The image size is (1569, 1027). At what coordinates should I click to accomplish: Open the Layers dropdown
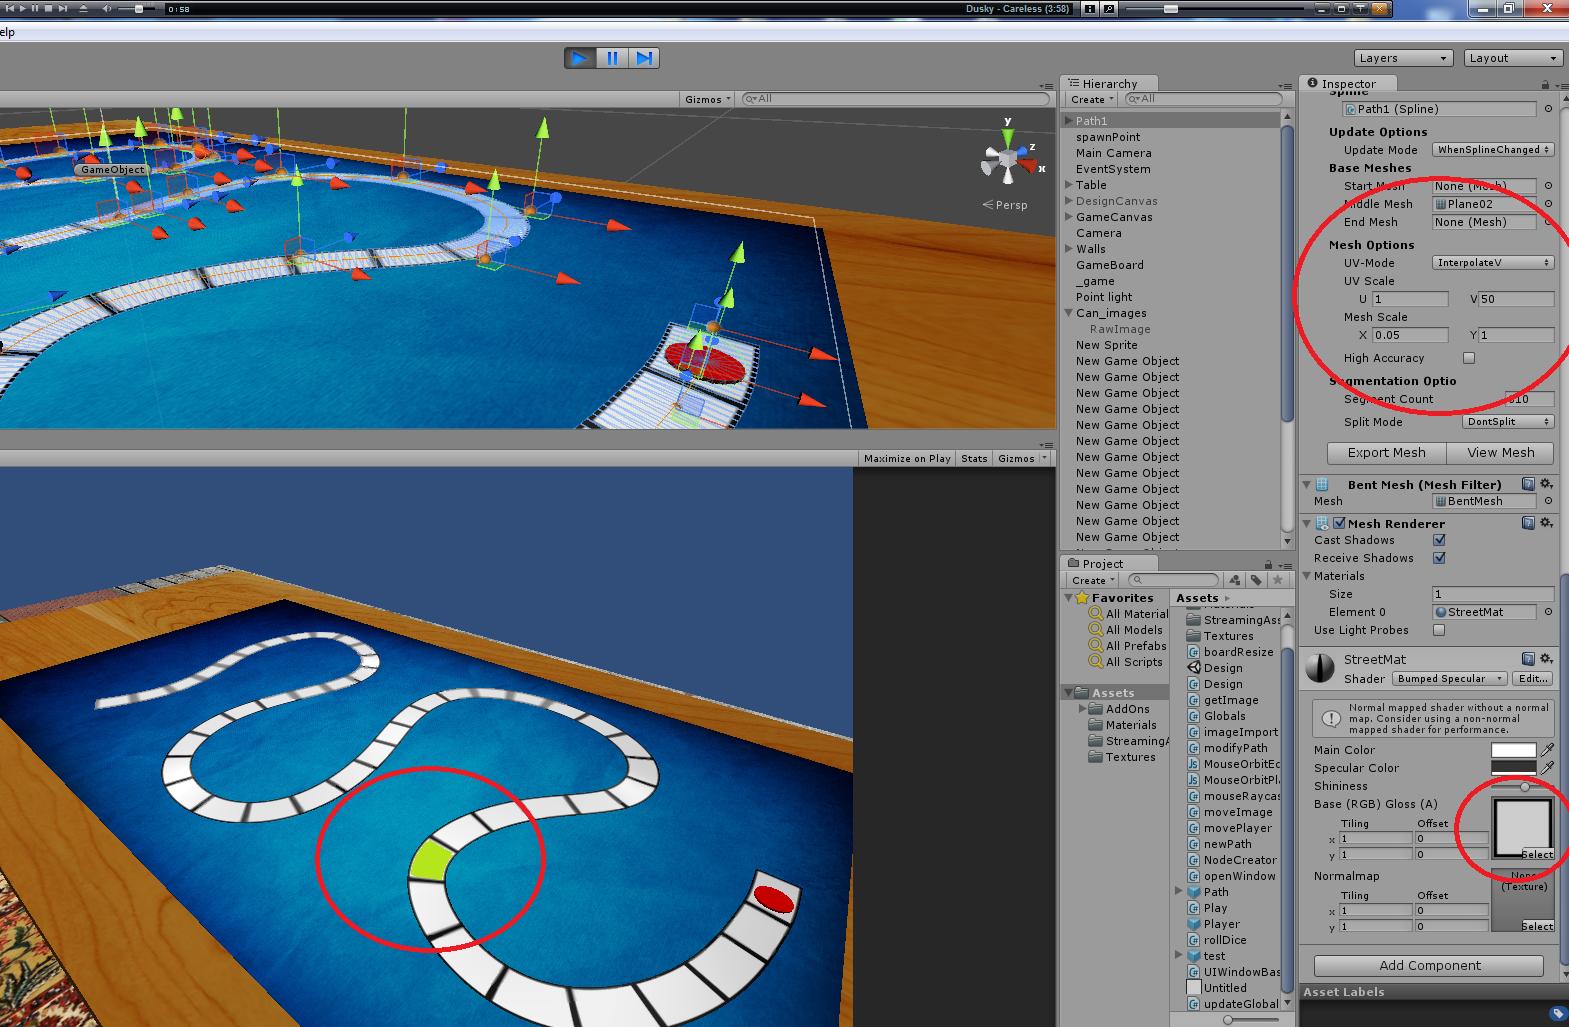click(x=1403, y=58)
